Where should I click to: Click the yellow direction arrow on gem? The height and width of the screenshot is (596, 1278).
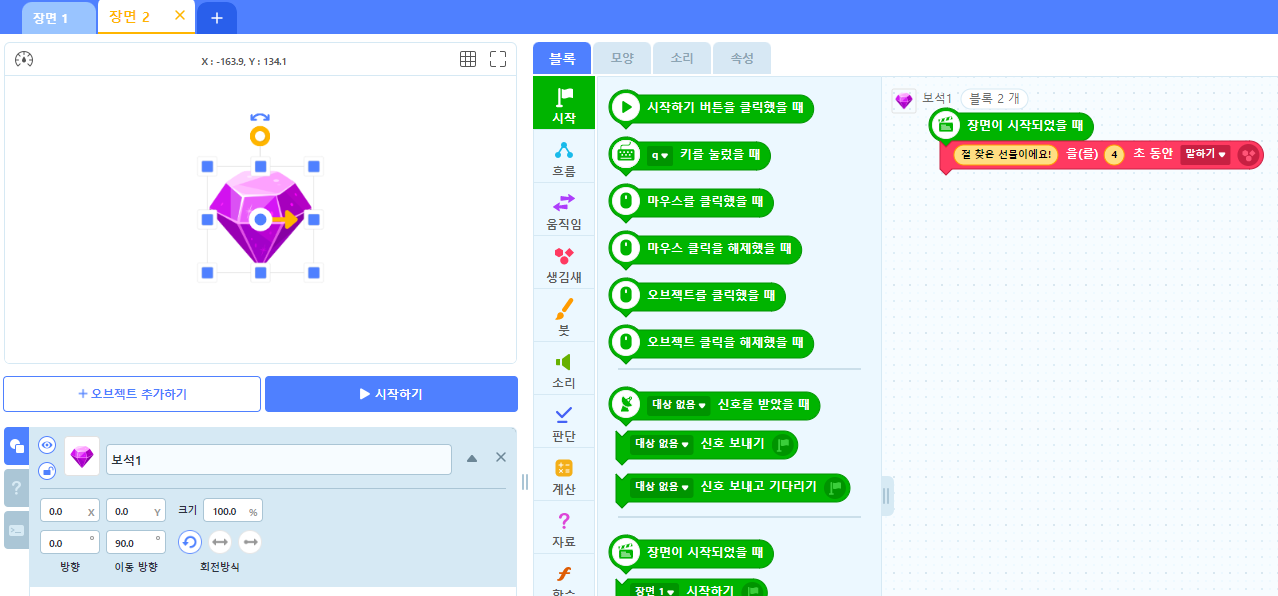(x=287, y=219)
